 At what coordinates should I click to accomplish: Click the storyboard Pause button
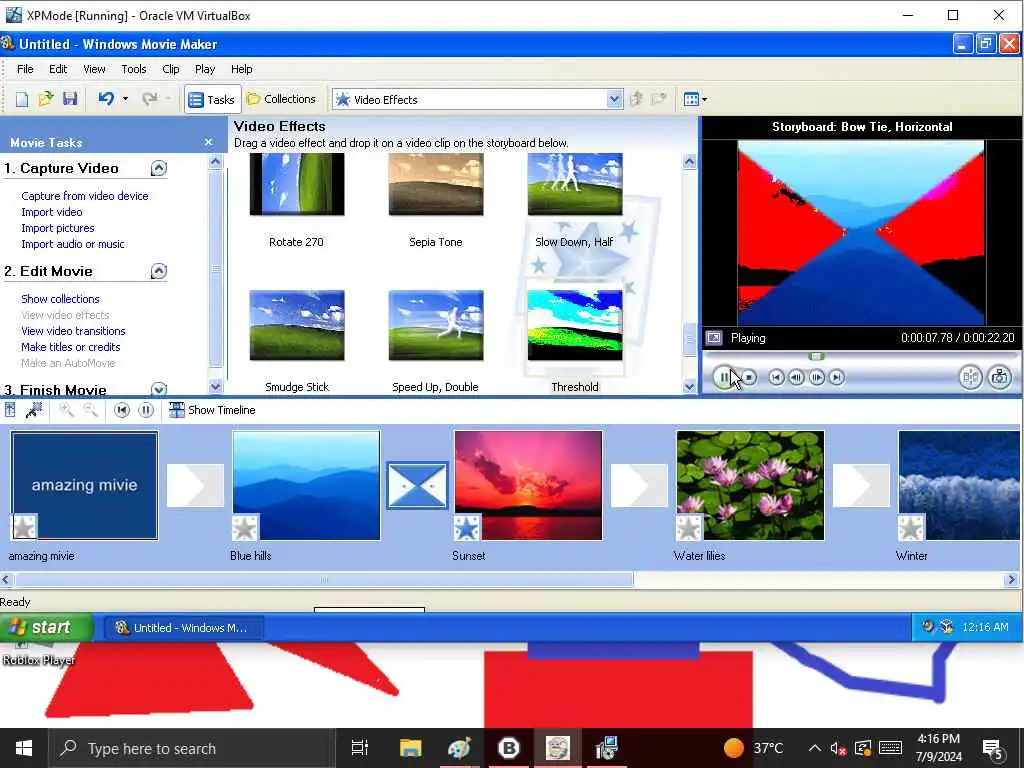[x=146, y=410]
